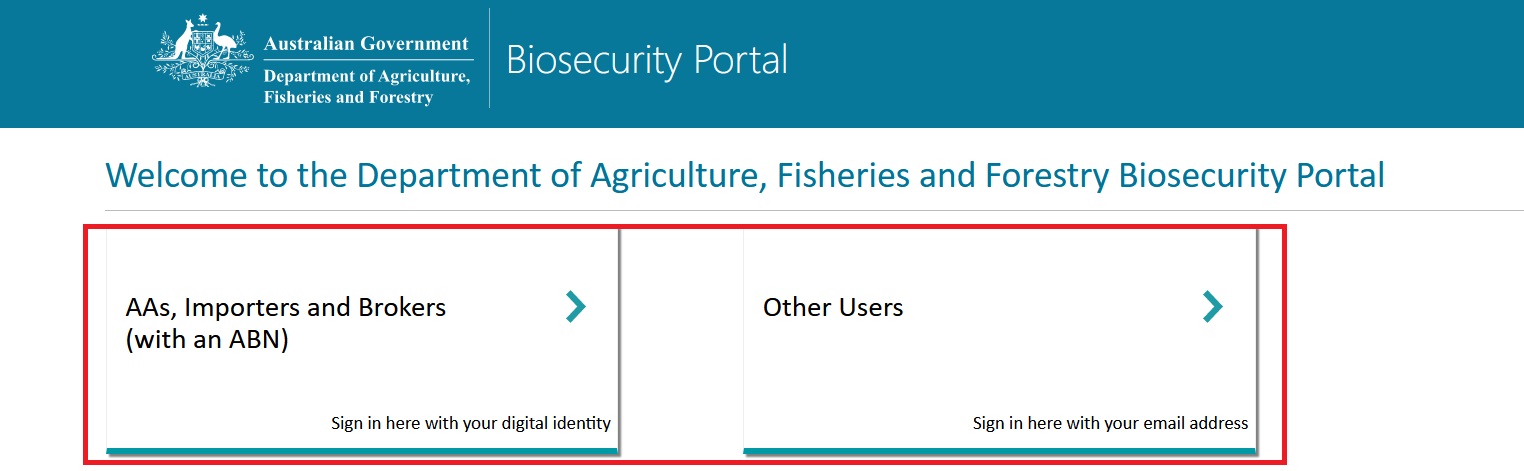This screenshot has height=471, width=1524.
Task: Click 'Department of Agriculture, Fisheries and Forestry' header text
Action: (x=366, y=87)
